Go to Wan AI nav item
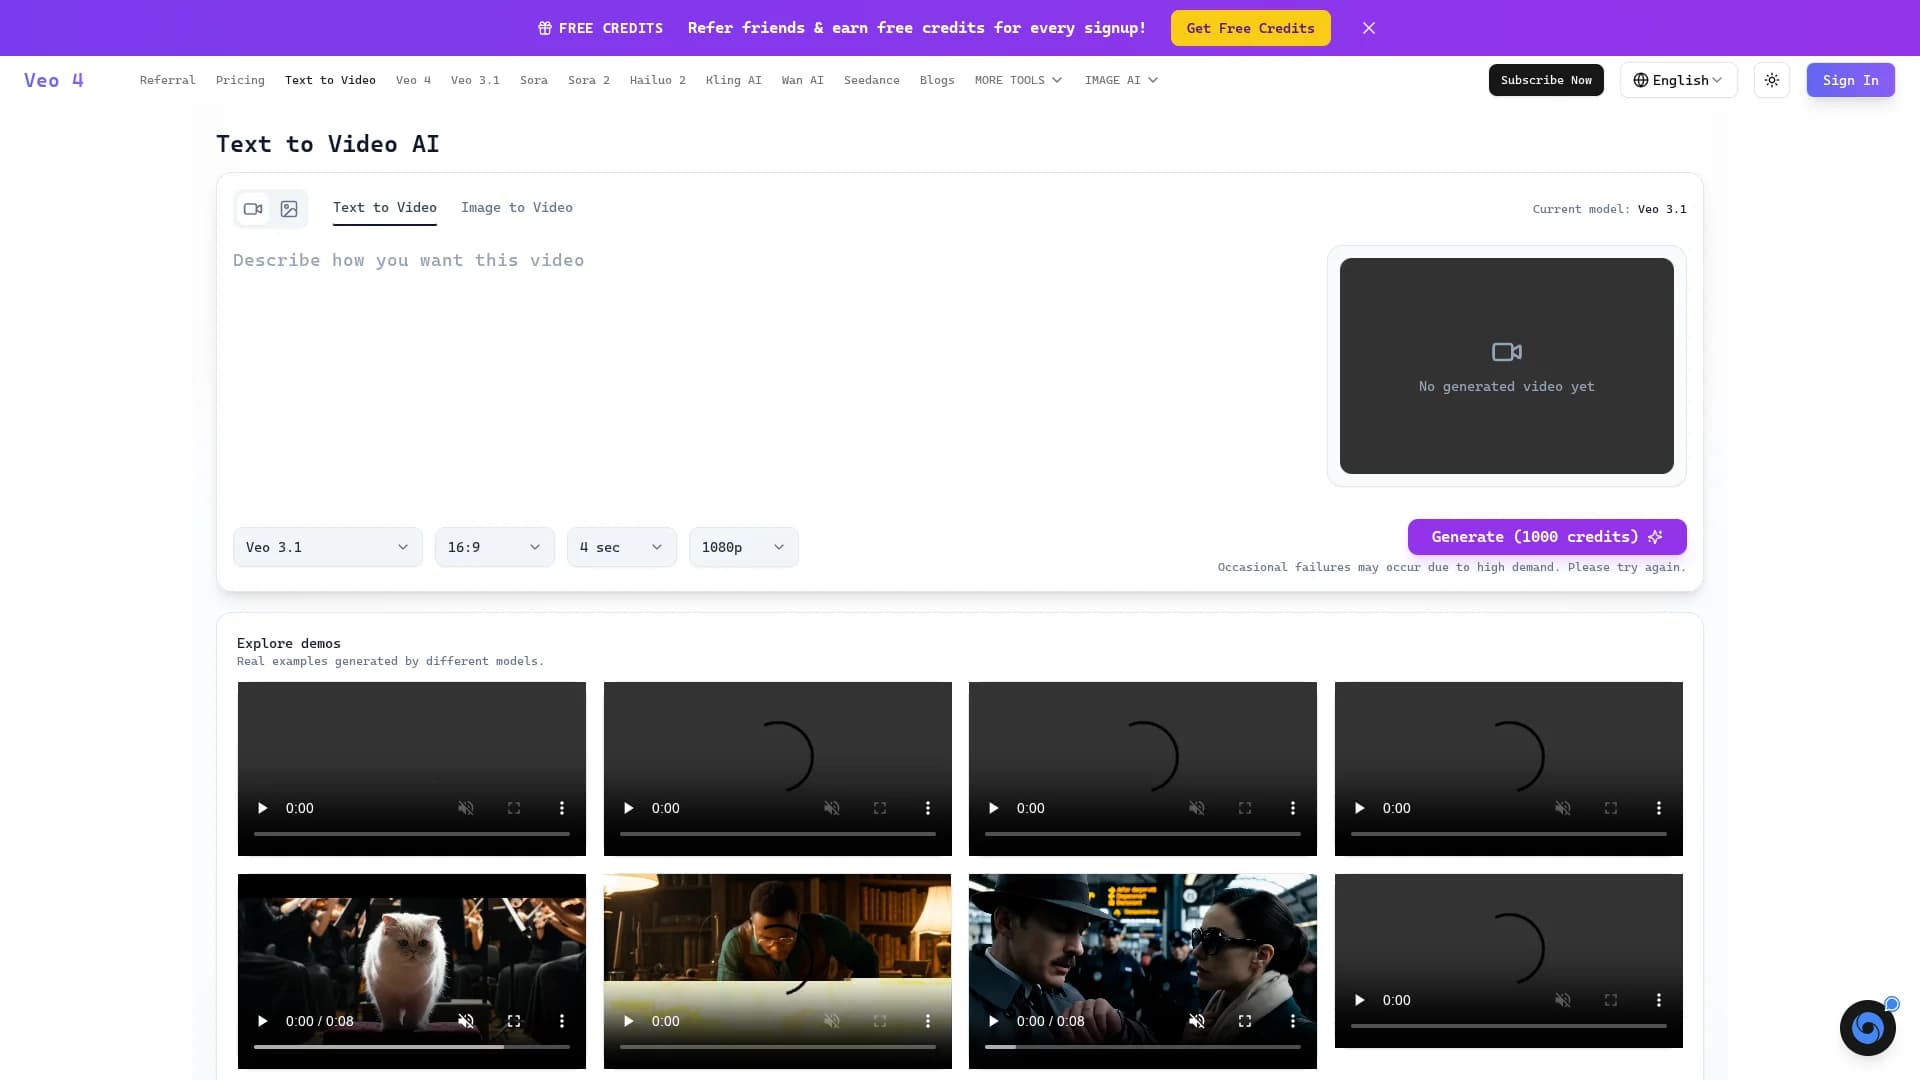Viewport: 1920px width, 1080px height. (x=803, y=80)
